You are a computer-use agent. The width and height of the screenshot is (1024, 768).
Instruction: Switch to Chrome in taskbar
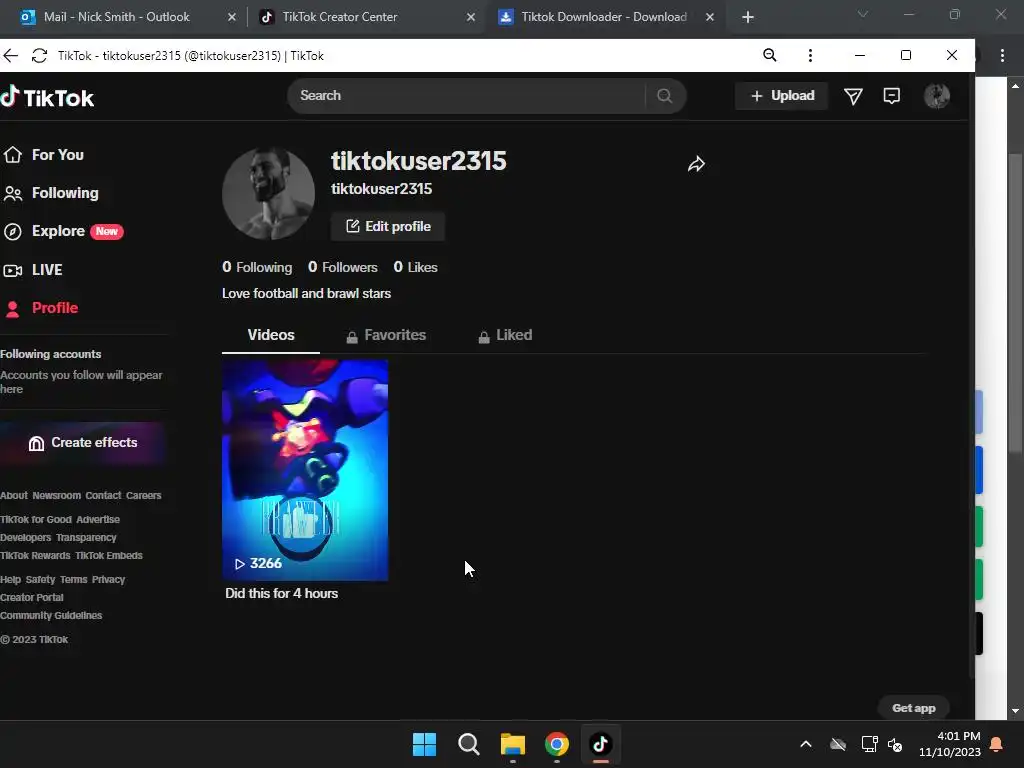[556, 744]
